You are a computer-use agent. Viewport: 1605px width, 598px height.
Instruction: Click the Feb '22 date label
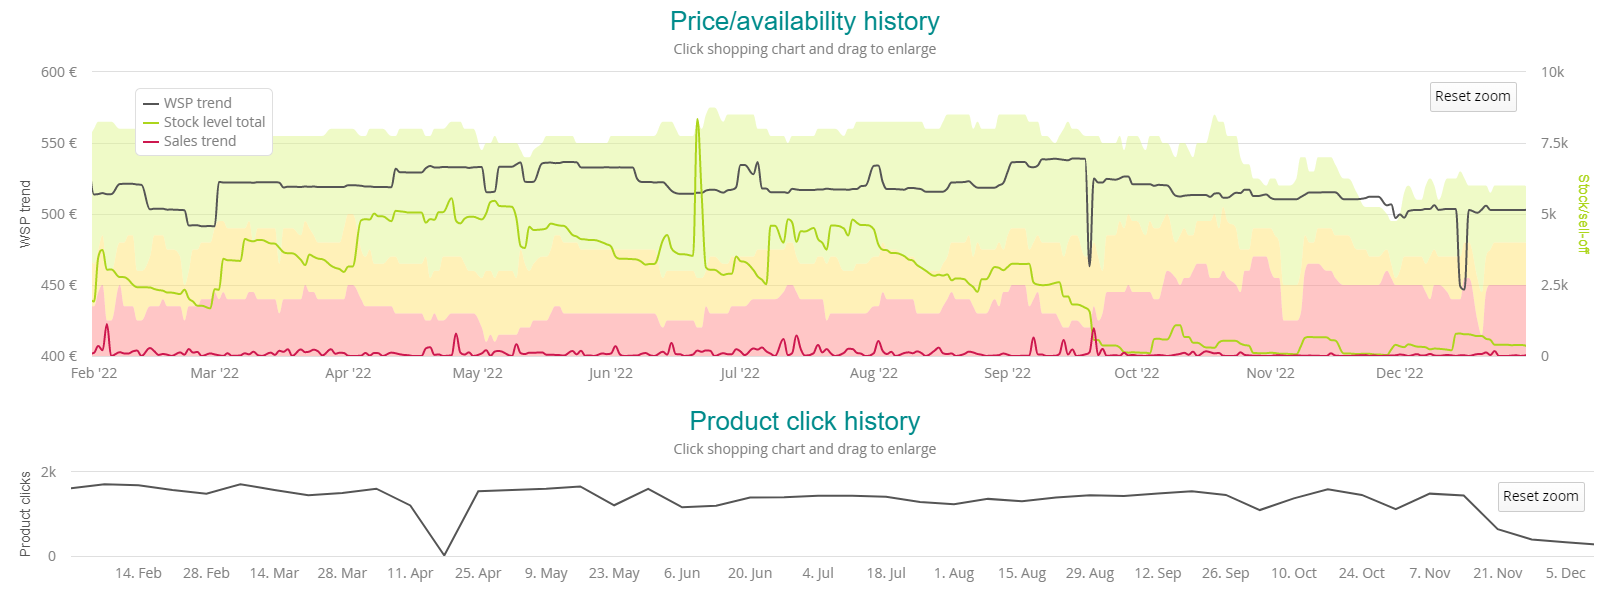[94, 373]
